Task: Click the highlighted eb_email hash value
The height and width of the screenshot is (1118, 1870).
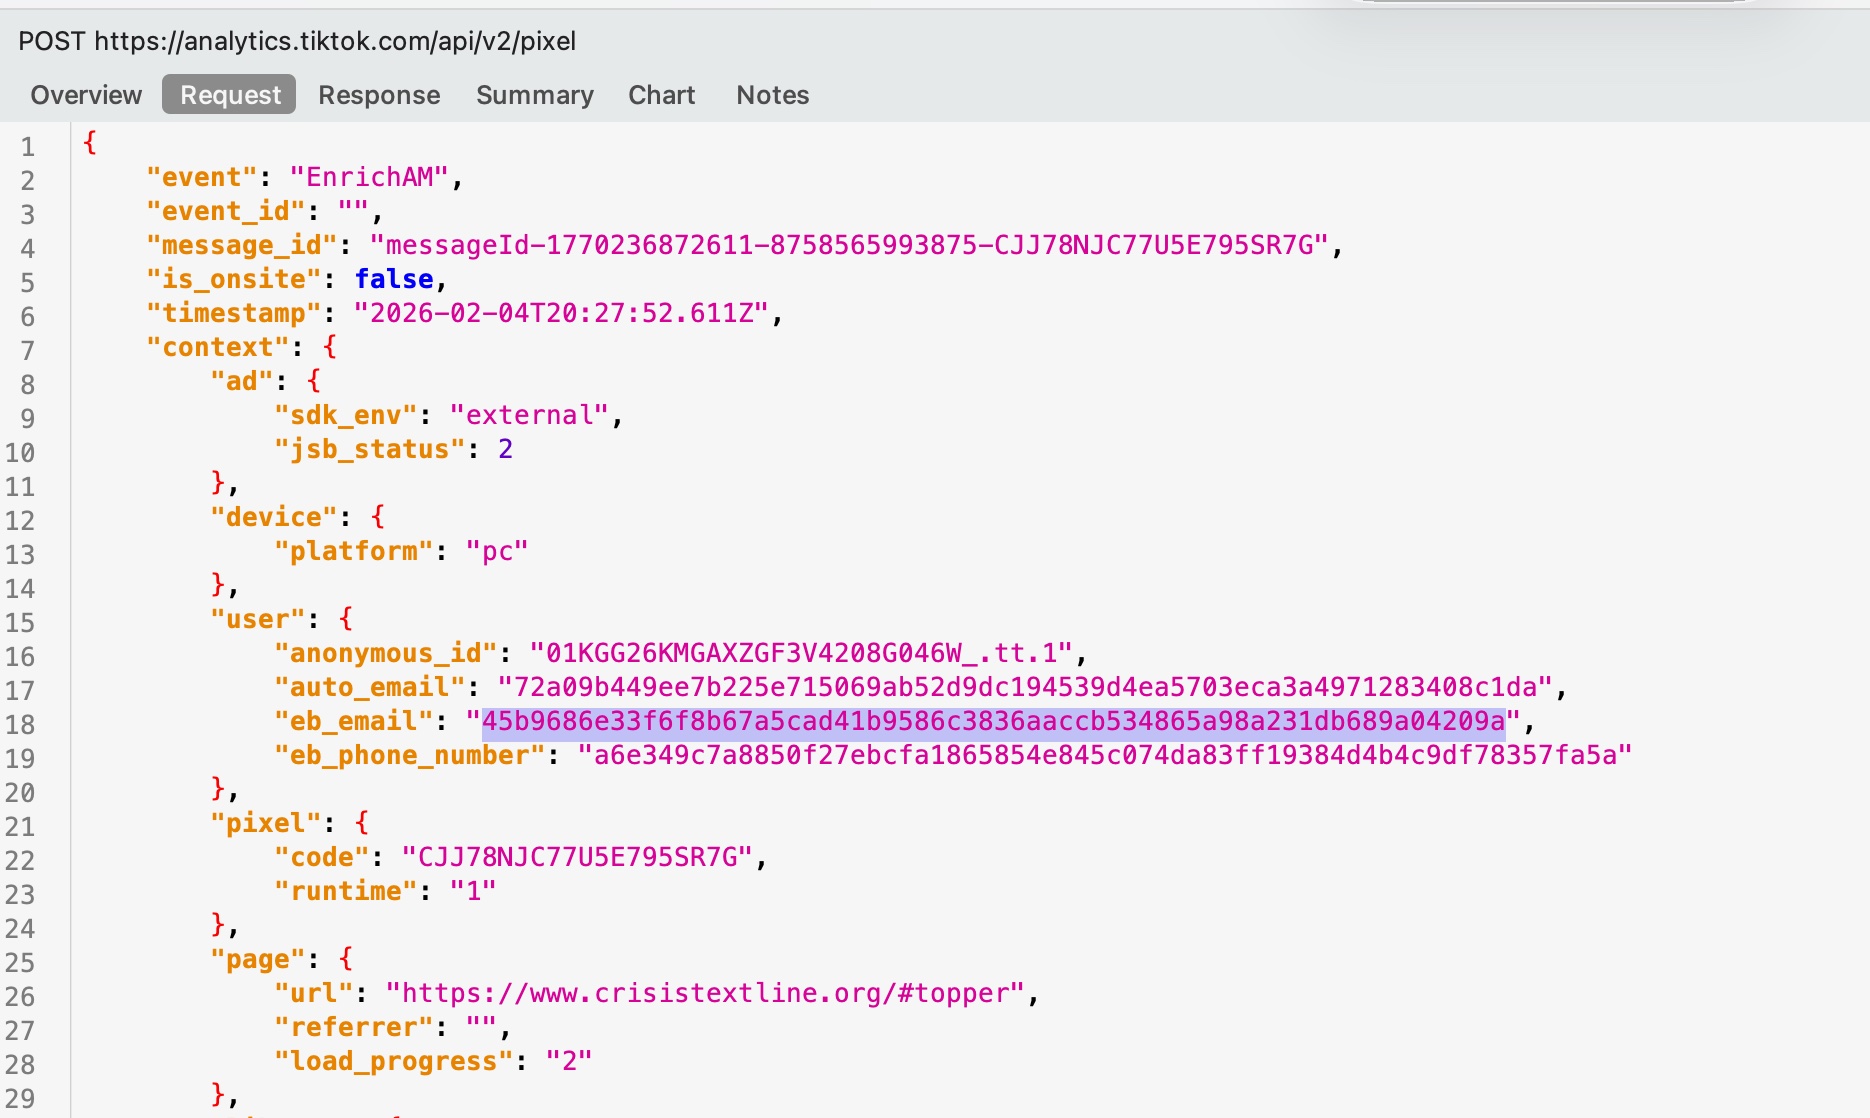Action: 993,721
